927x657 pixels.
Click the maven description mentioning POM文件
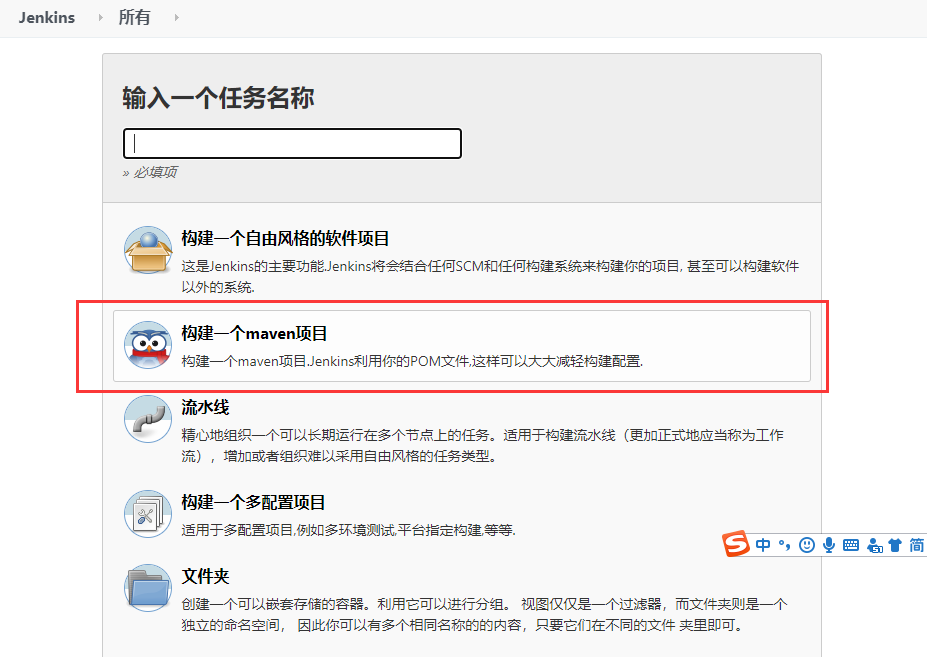click(412, 361)
